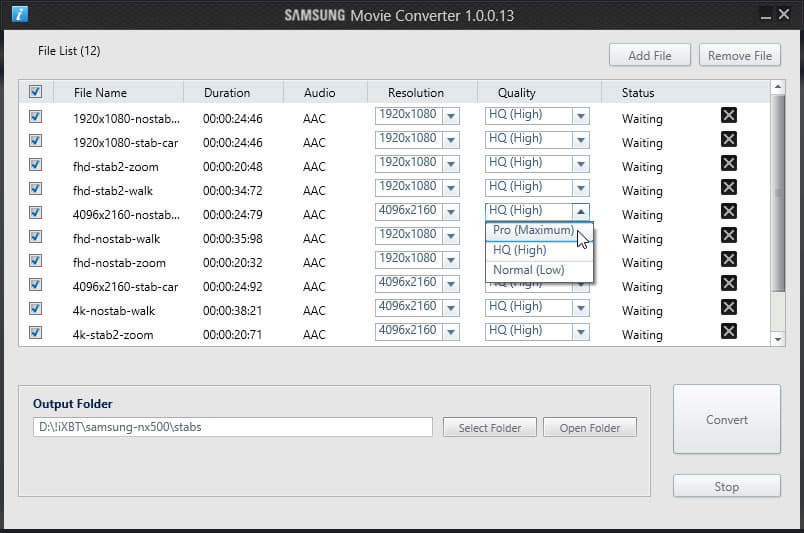This screenshot has height=533, width=804.
Task: Expand resolution dropdown for fhd-stab2-zoom
Action: point(451,164)
